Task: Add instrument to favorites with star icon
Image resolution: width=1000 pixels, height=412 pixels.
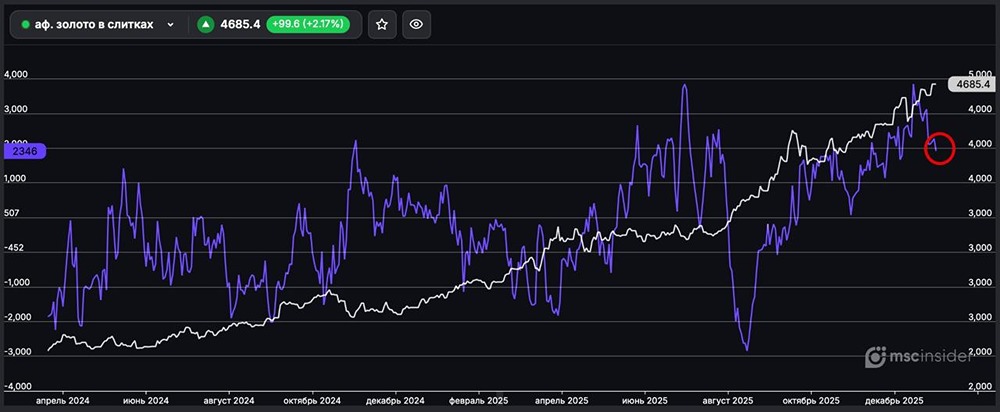Action: click(x=381, y=24)
